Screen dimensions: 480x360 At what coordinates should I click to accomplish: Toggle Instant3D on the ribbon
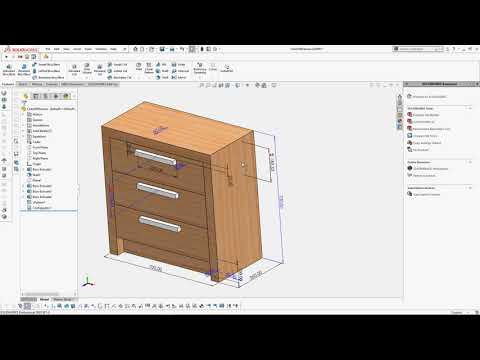(227, 68)
